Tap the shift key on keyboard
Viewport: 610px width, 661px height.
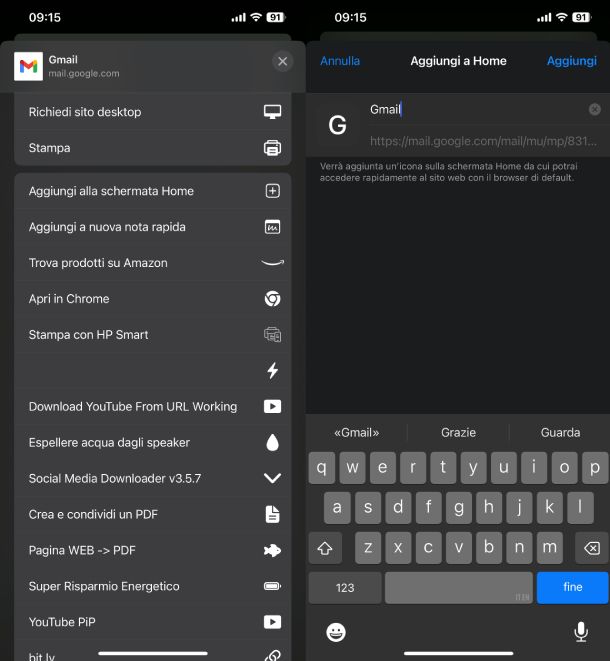[325, 548]
